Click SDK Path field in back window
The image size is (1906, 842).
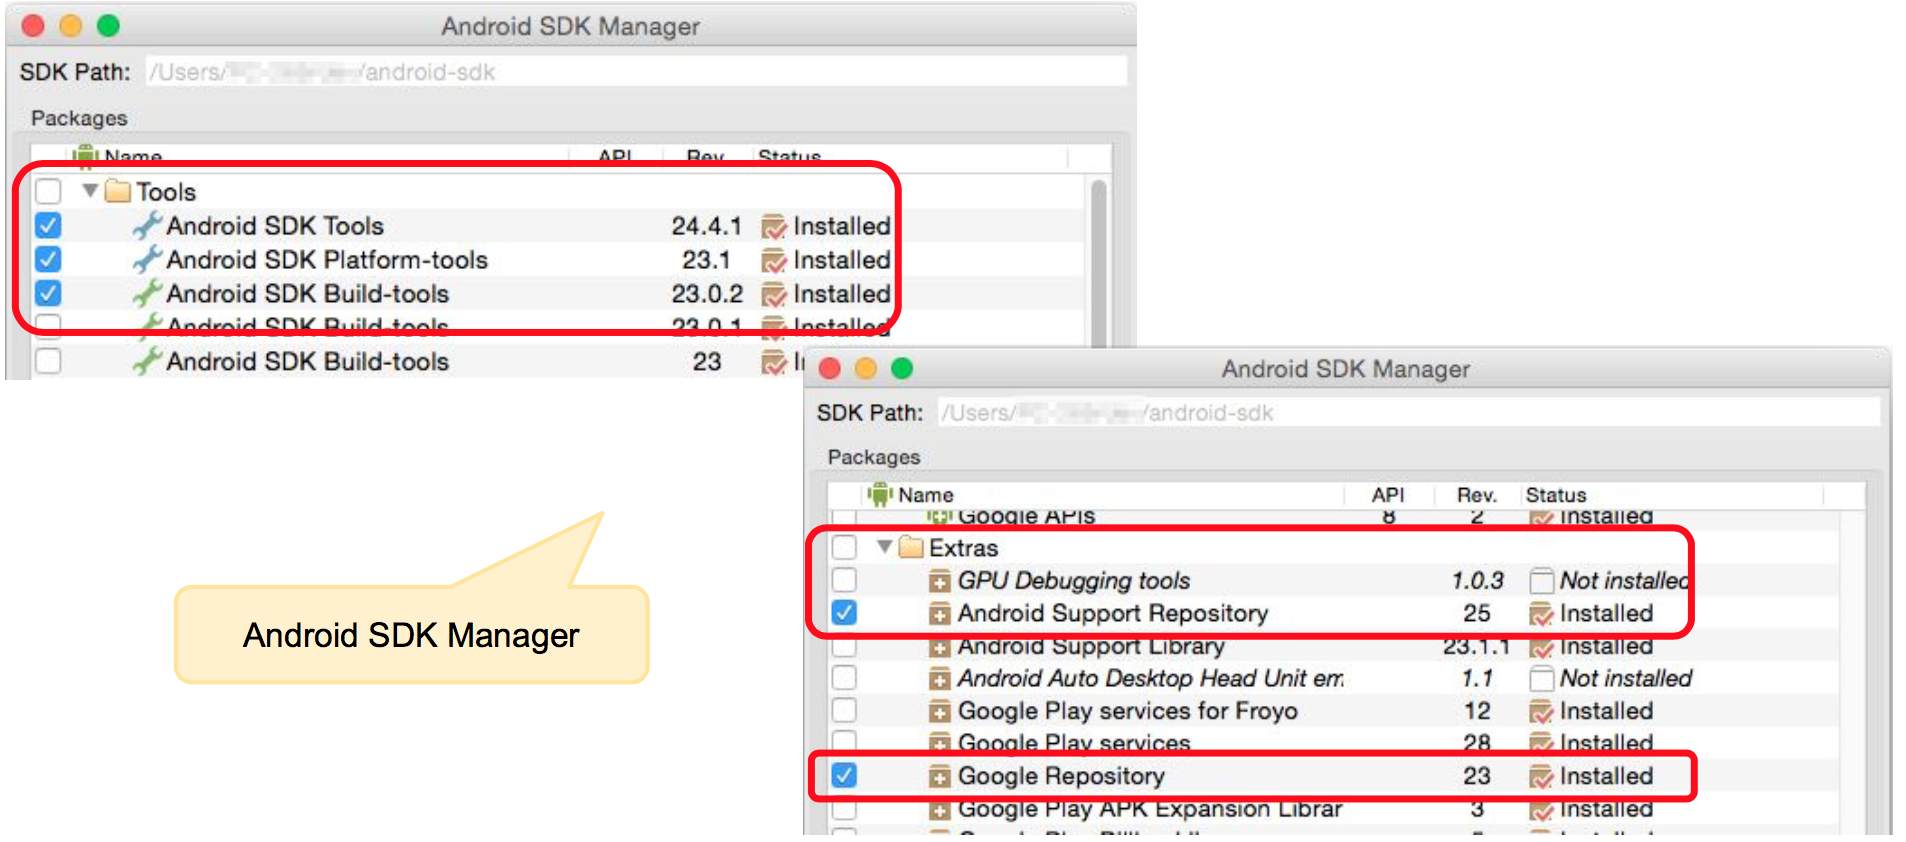point(636,72)
